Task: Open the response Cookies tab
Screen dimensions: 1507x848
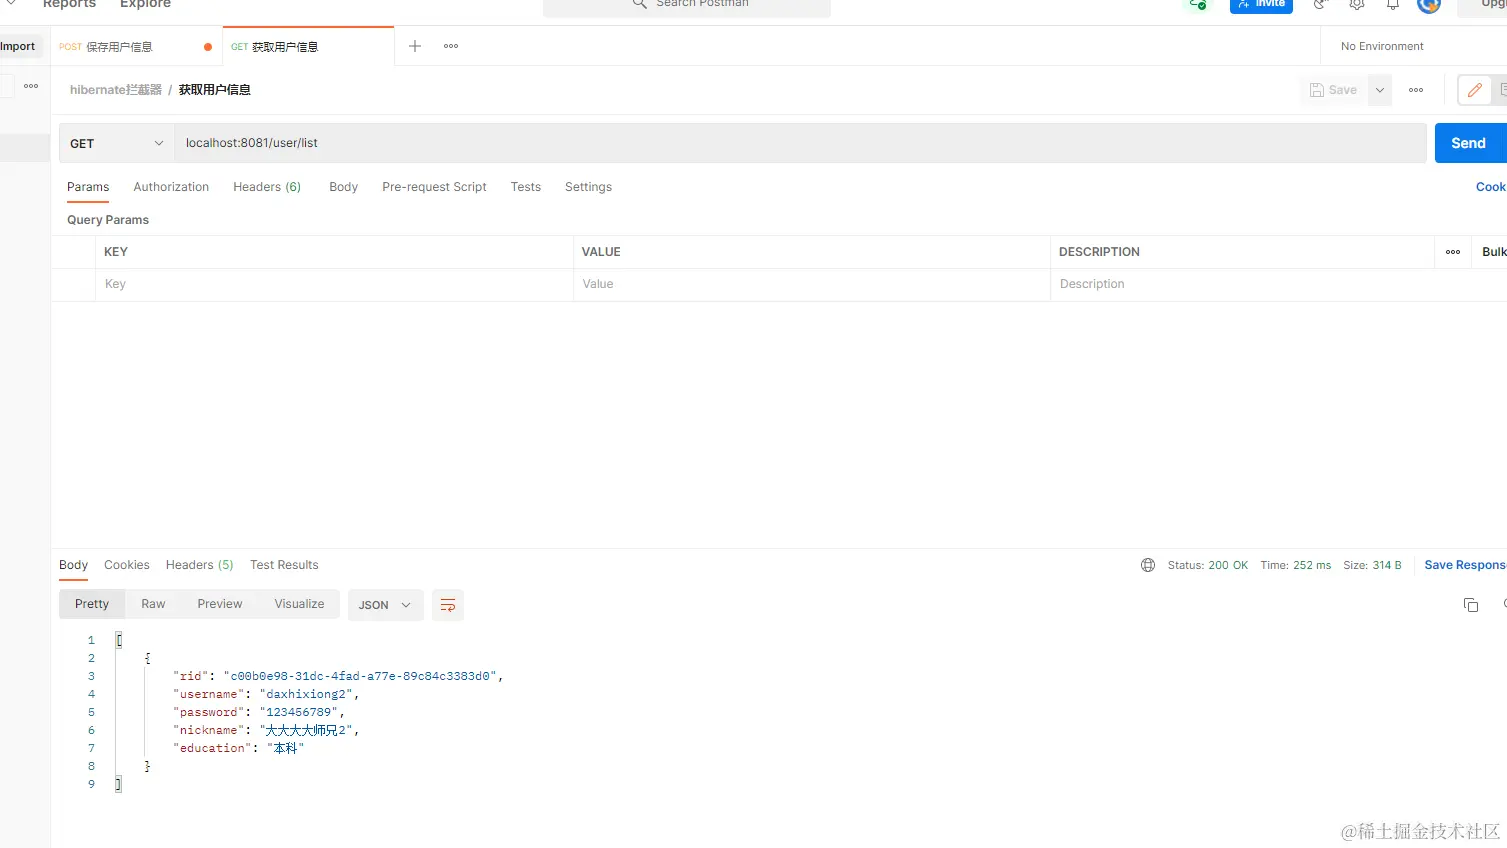Action: coord(127,565)
